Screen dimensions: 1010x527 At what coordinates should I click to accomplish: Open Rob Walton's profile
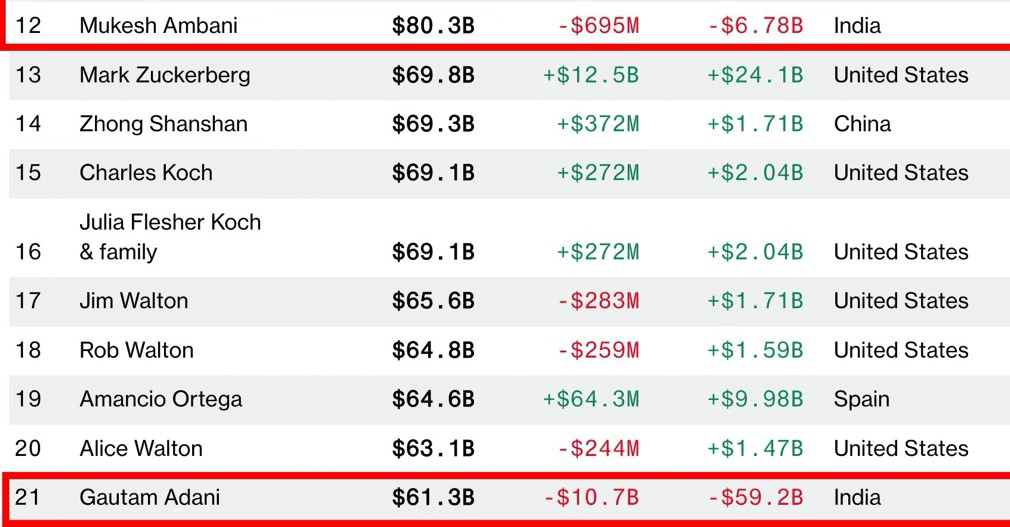(137, 350)
